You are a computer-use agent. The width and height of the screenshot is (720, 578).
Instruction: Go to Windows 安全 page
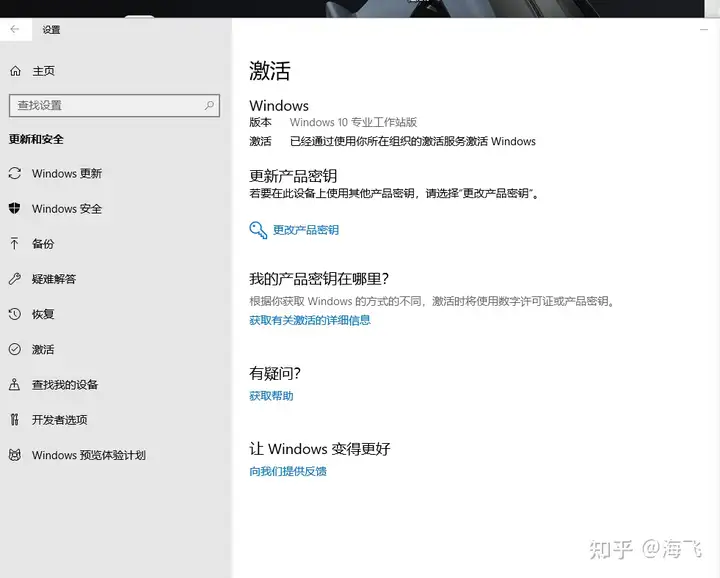tap(67, 208)
